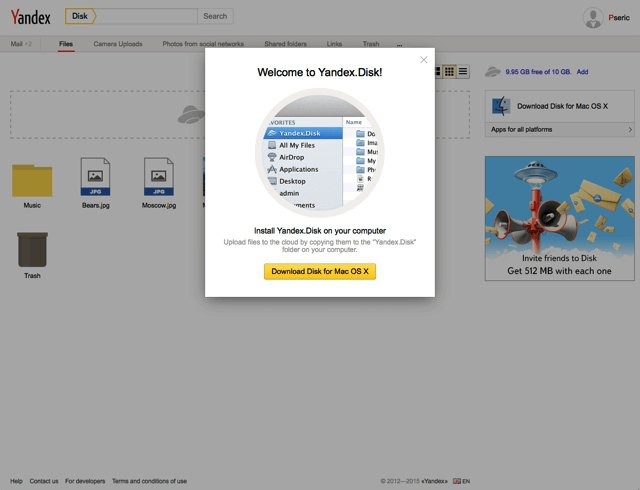Switch to Camera Uploads tab
The height and width of the screenshot is (490, 640).
(x=118, y=44)
